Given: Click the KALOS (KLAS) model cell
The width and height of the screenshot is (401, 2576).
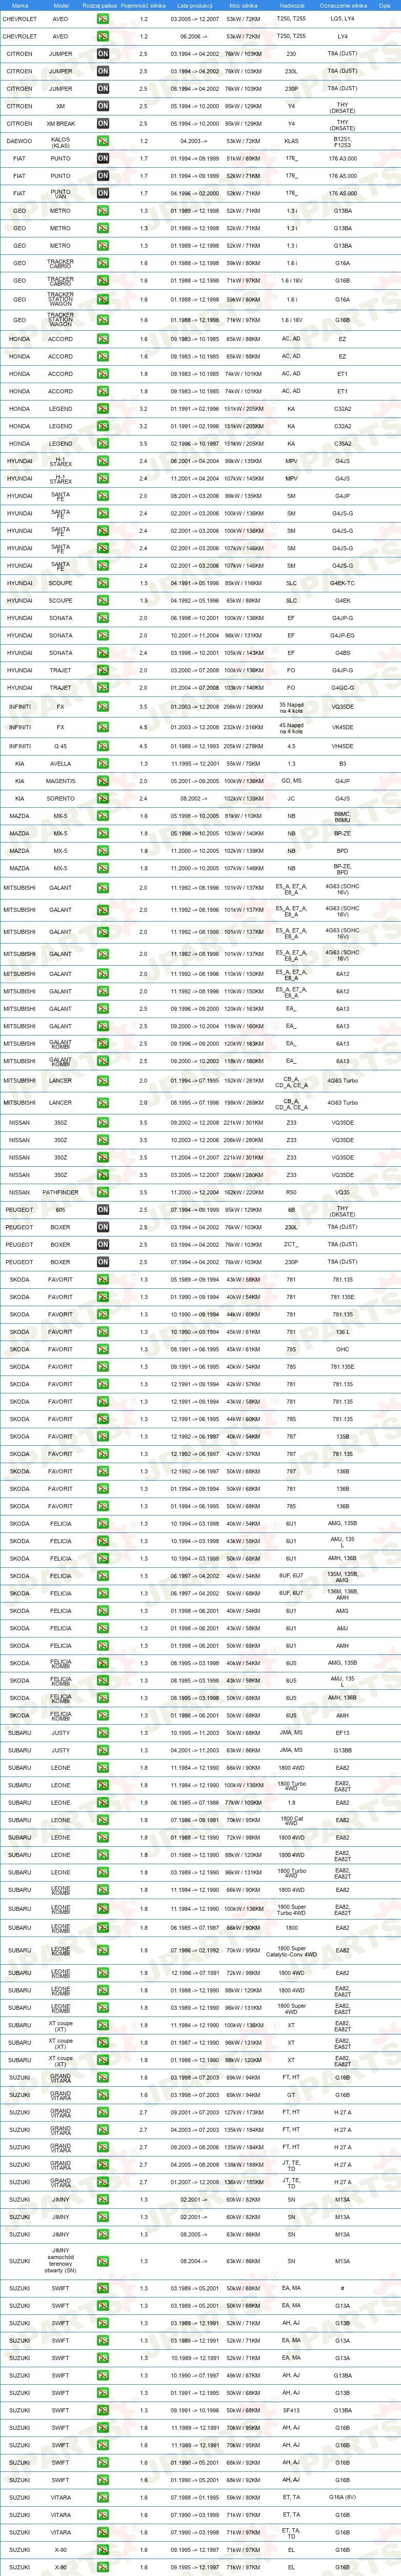Looking at the screenshot, I should 61,142.
